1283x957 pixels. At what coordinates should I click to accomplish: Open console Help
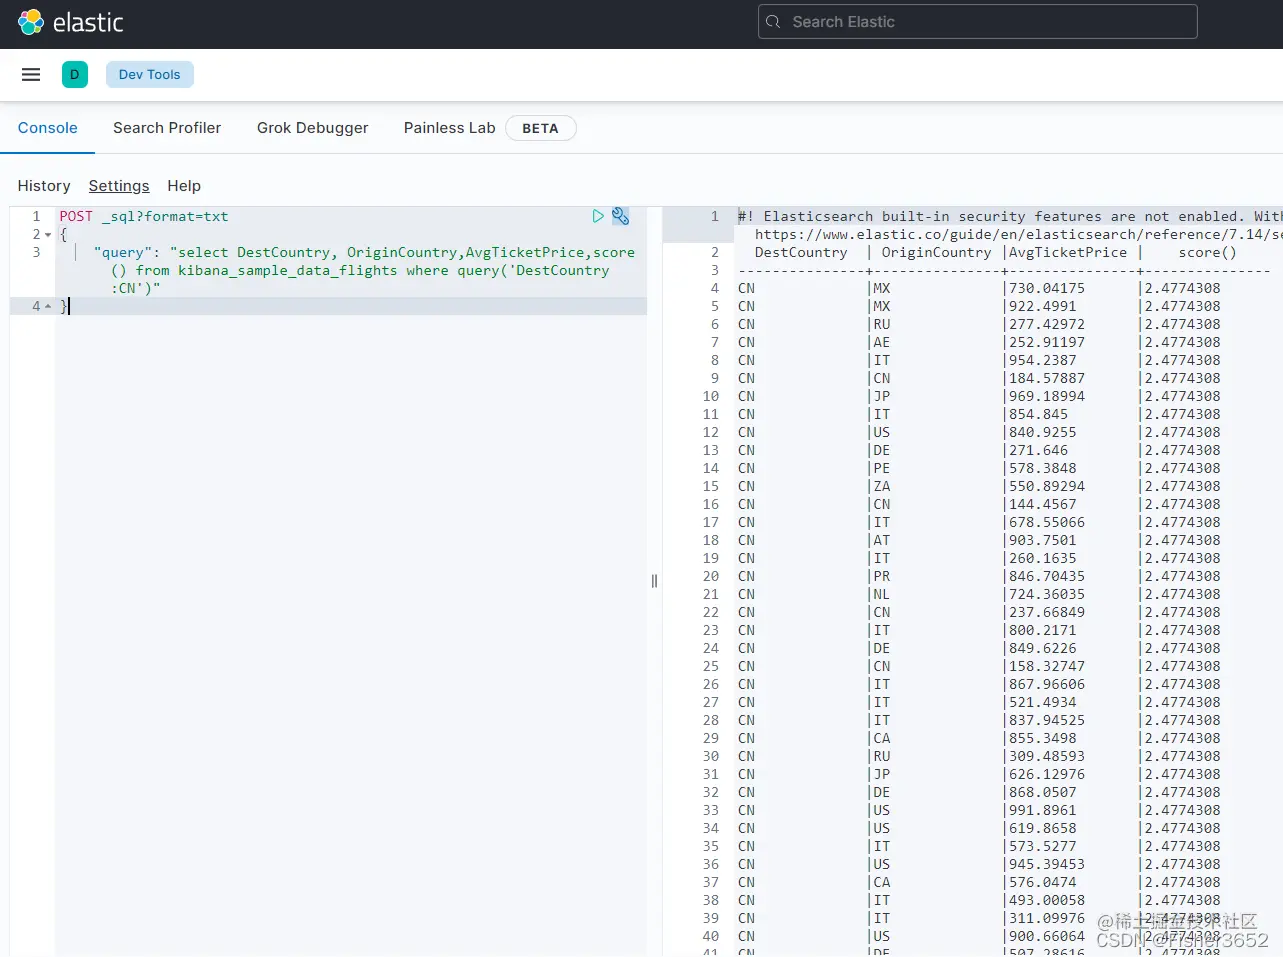coord(184,186)
